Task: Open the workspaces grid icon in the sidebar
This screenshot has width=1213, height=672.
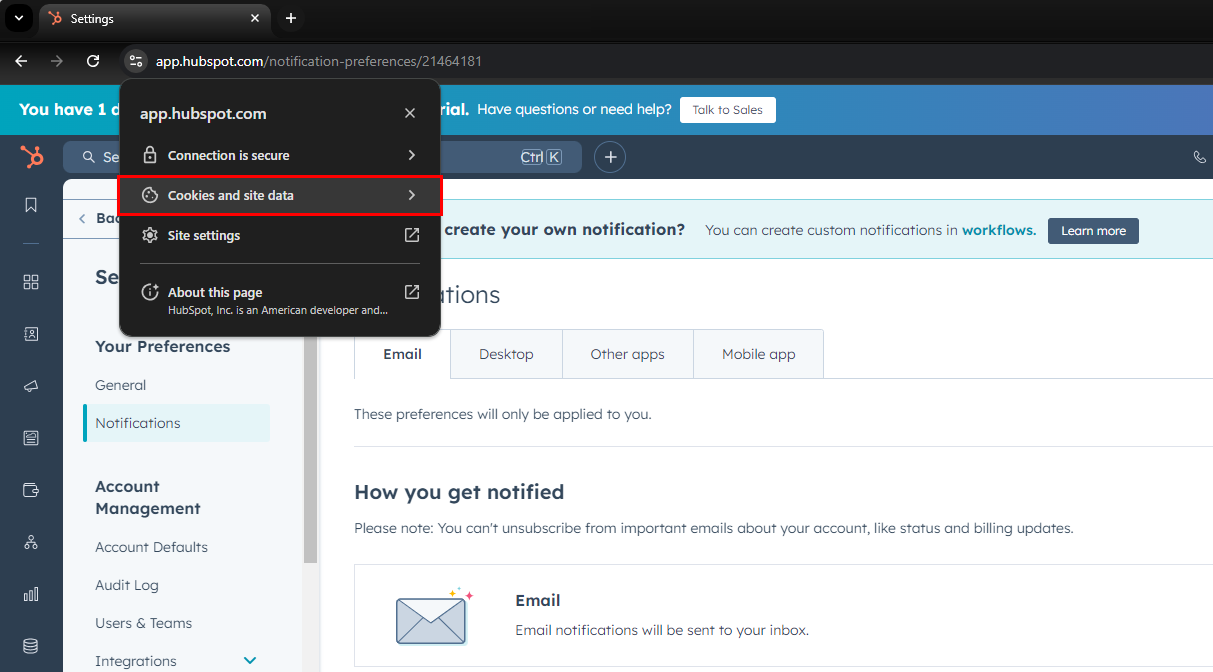Action: tap(31, 282)
